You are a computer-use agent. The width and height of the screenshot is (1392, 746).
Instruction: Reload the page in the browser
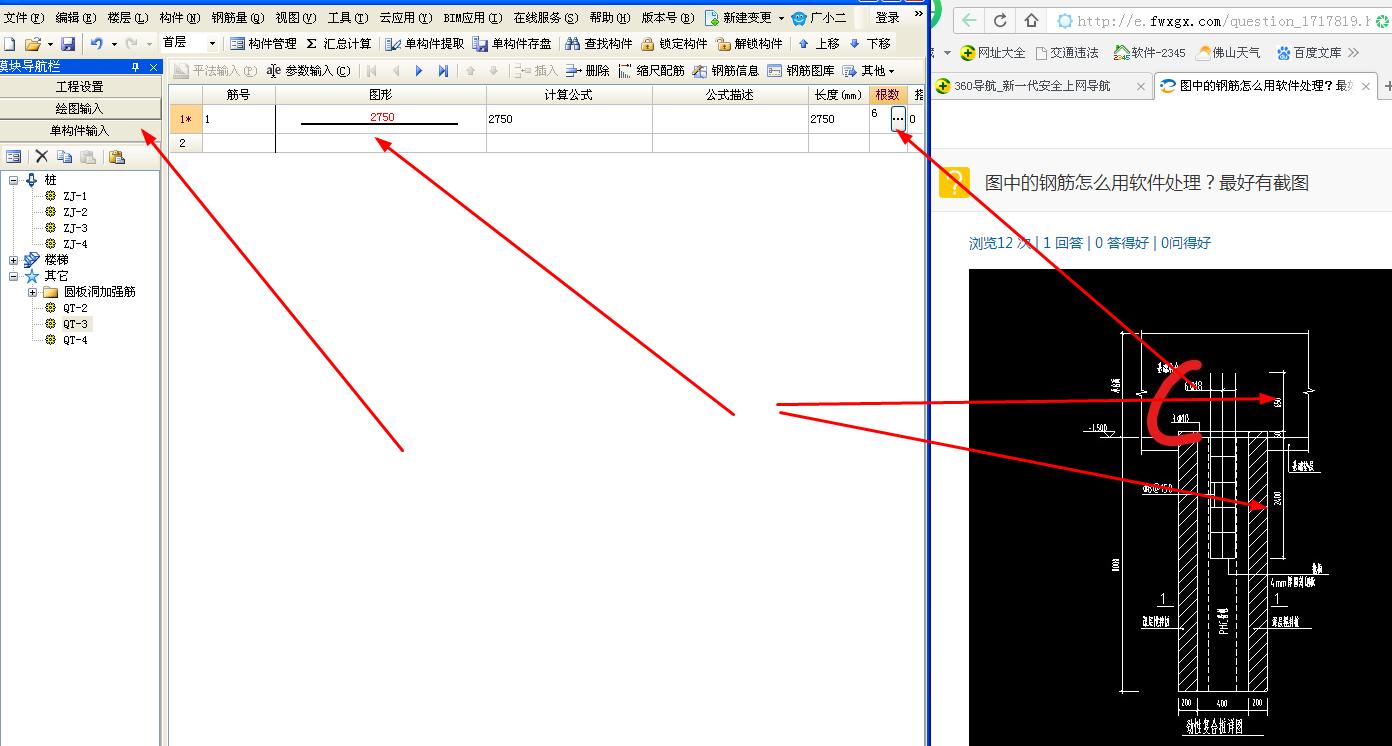tap(1000, 20)
